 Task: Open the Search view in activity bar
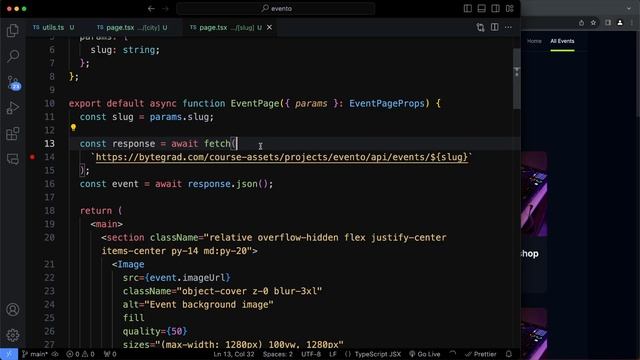pyautogui.click(x=13, y=56)
